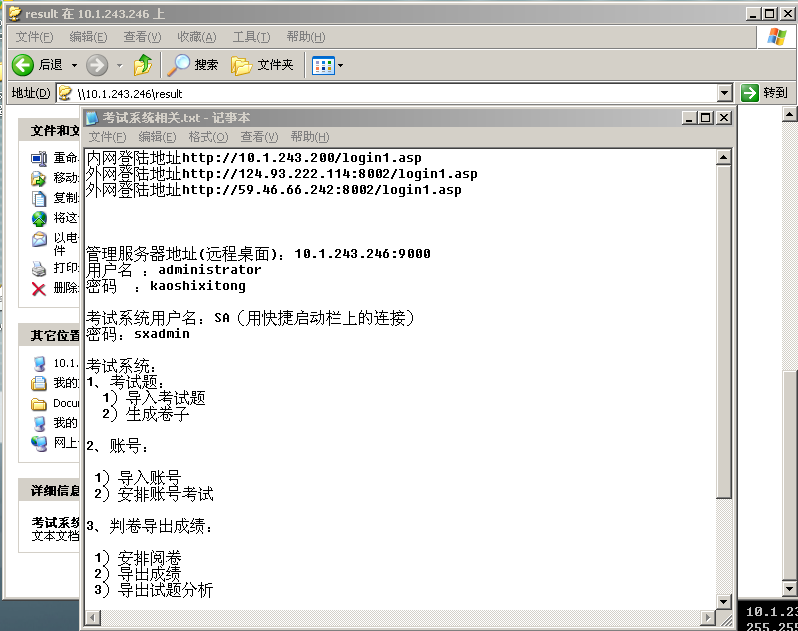Click the line '3、判卷导出成绩：'
Screen dimensions: 798x631
[150, 526]
